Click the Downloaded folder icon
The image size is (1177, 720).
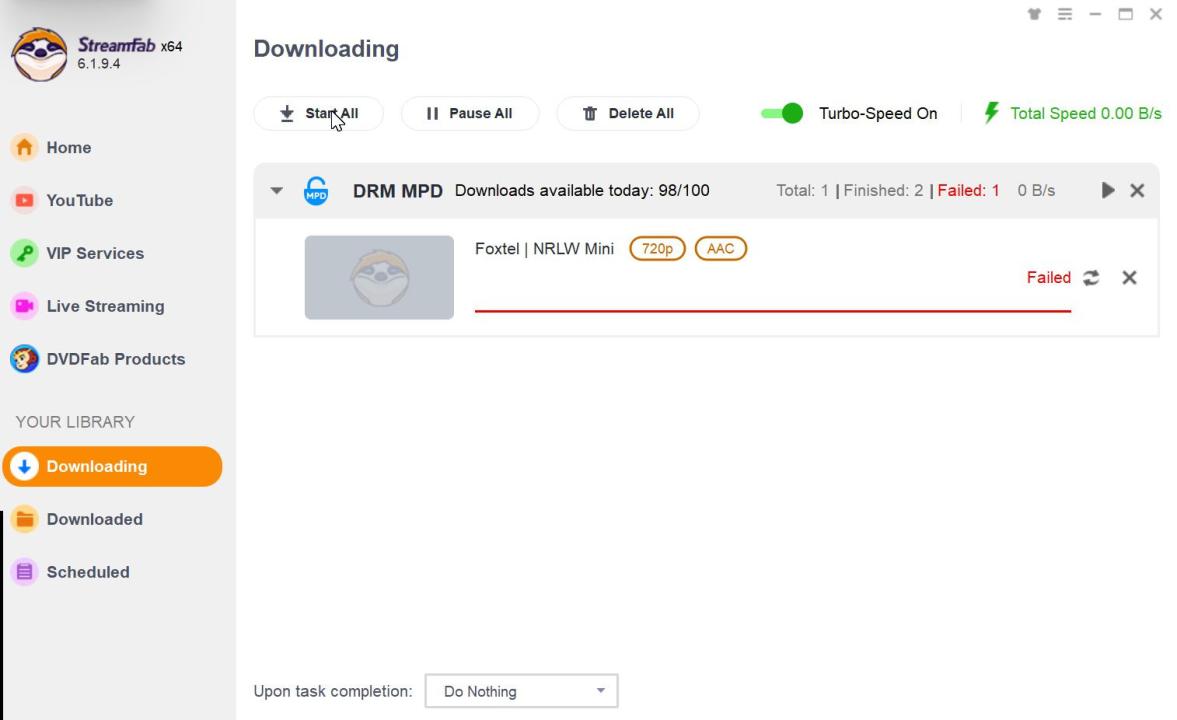tap(24, 519)
